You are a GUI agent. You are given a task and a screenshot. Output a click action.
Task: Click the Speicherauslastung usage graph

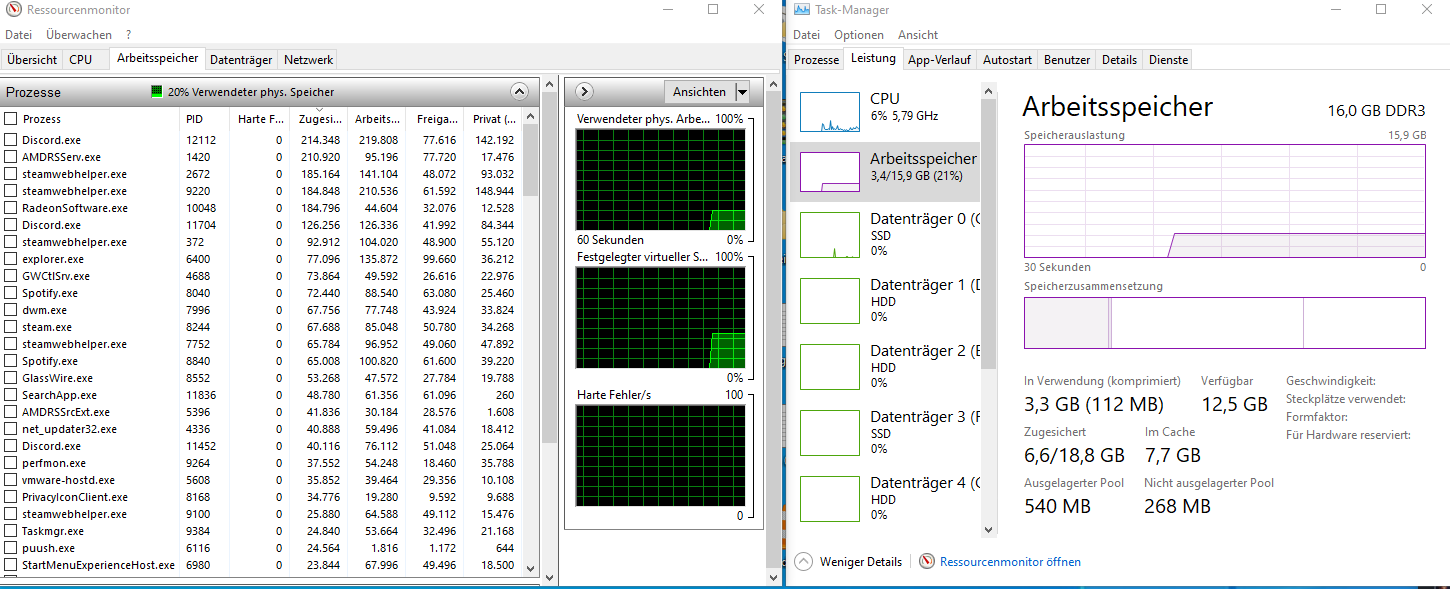1225,201
